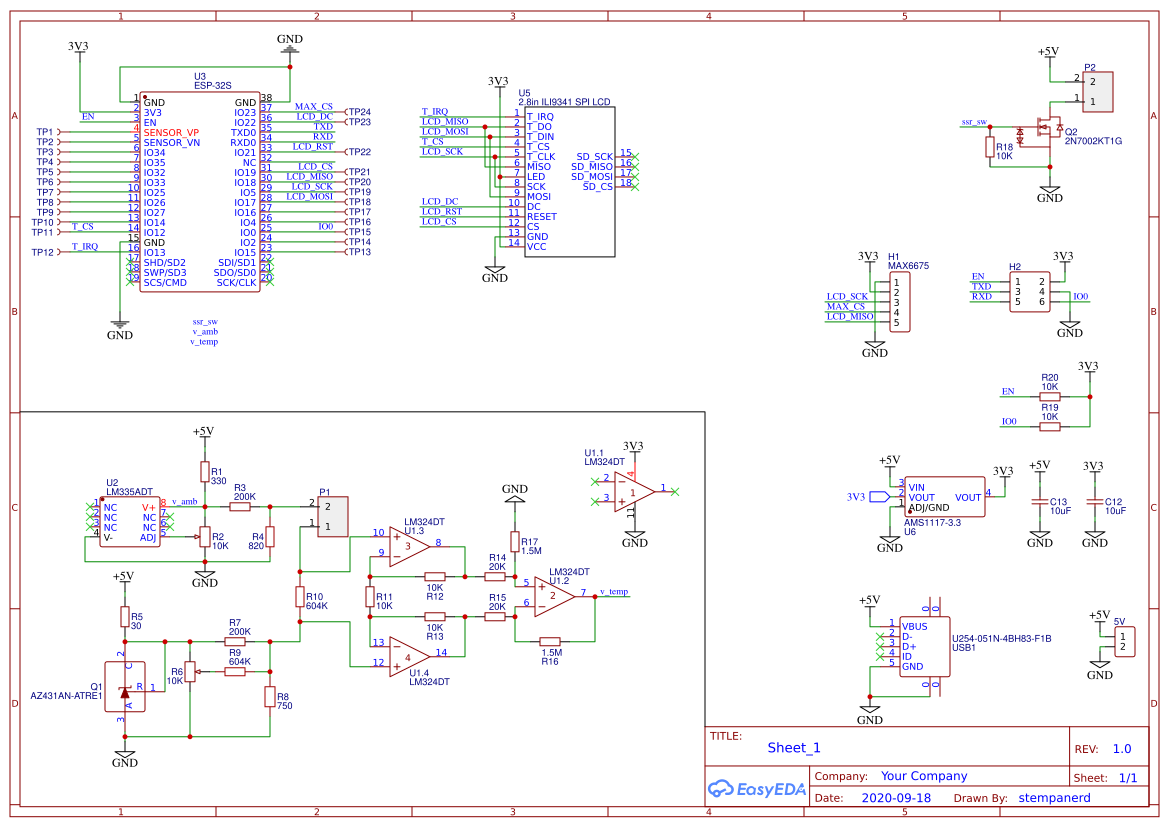Screen dimensions: 1169x827
Task: Select the v_temp net label
Action: pyautogui.click(x=615, y=591)
